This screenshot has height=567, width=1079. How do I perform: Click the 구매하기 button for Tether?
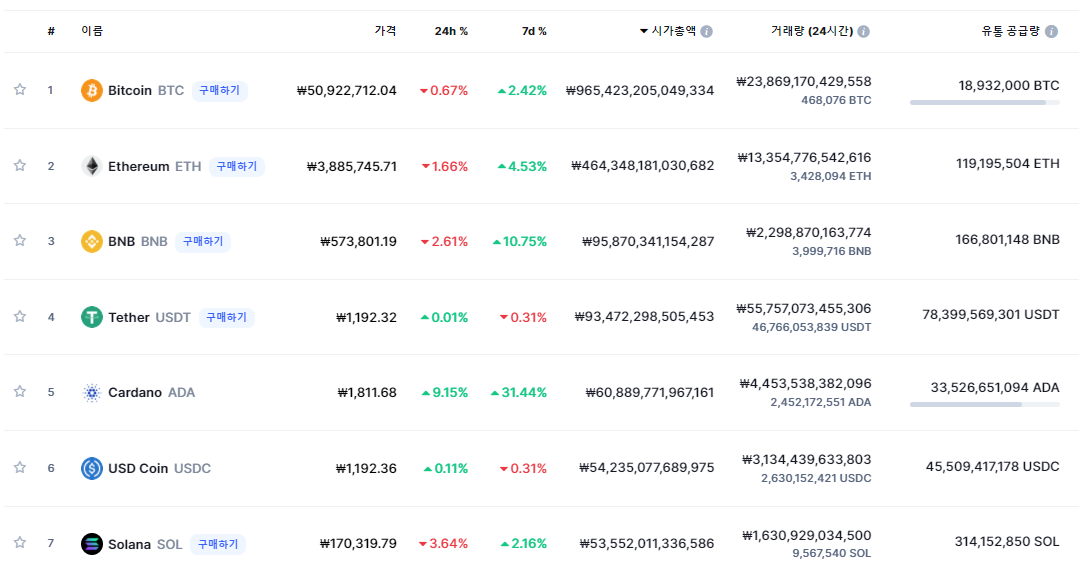click(226, 317)
